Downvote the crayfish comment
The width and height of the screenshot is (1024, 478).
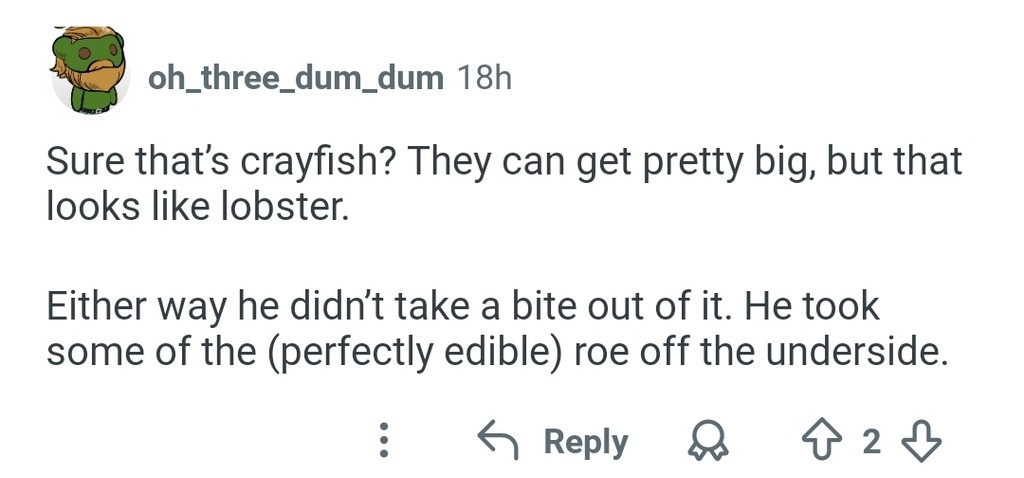921,441
